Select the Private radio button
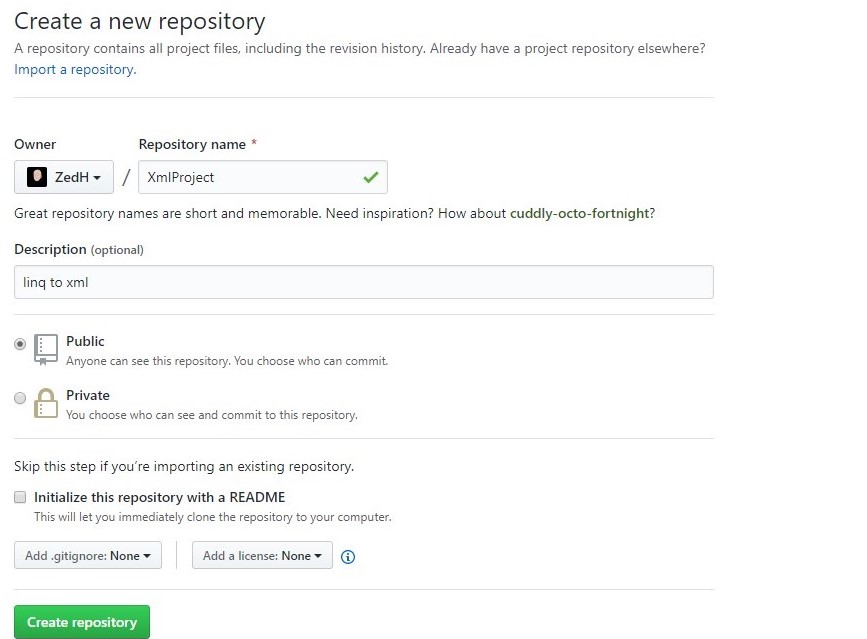This screenshot has height=639, width=867. pos(20,397)
